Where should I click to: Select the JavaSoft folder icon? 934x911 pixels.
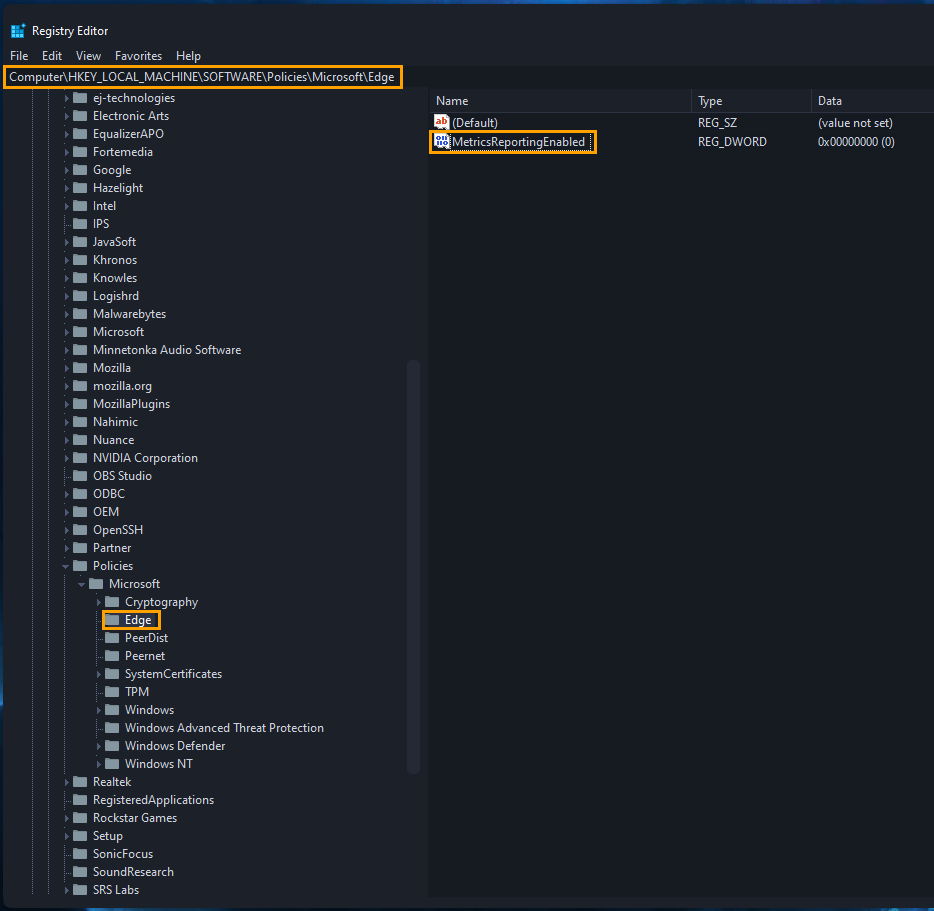click(80, 241)
